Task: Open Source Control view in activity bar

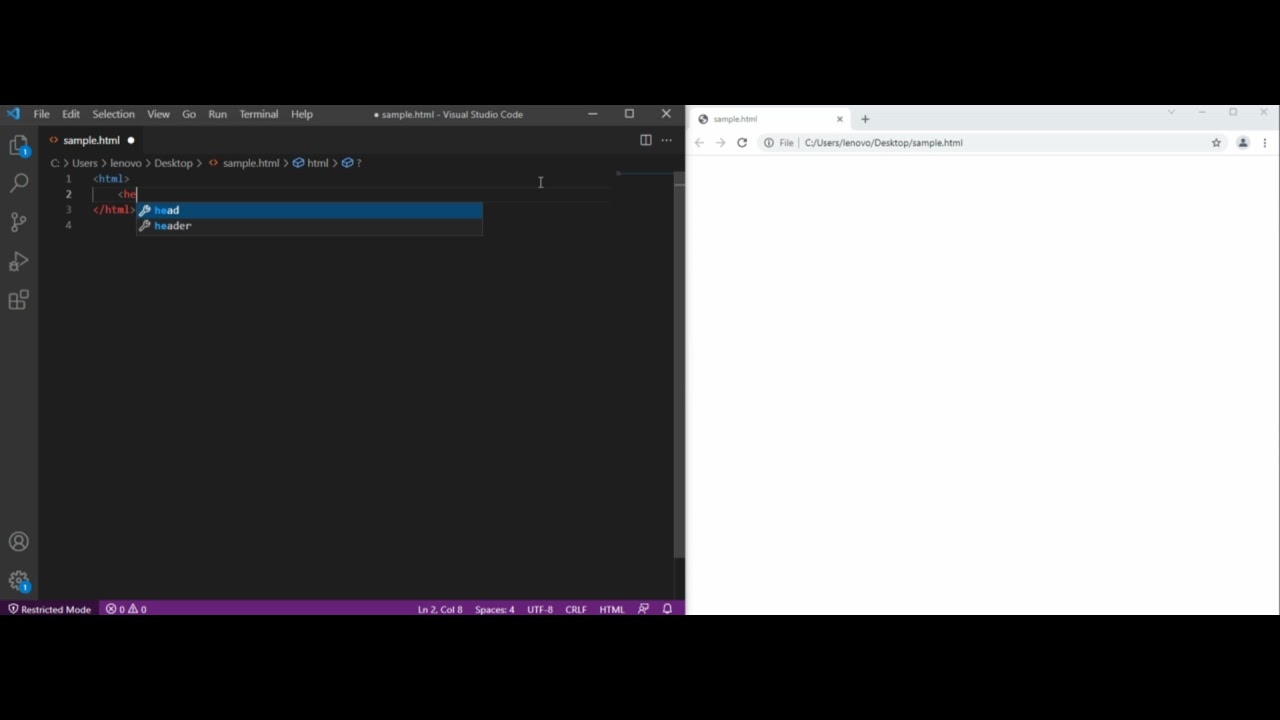Action: point(18,222)
